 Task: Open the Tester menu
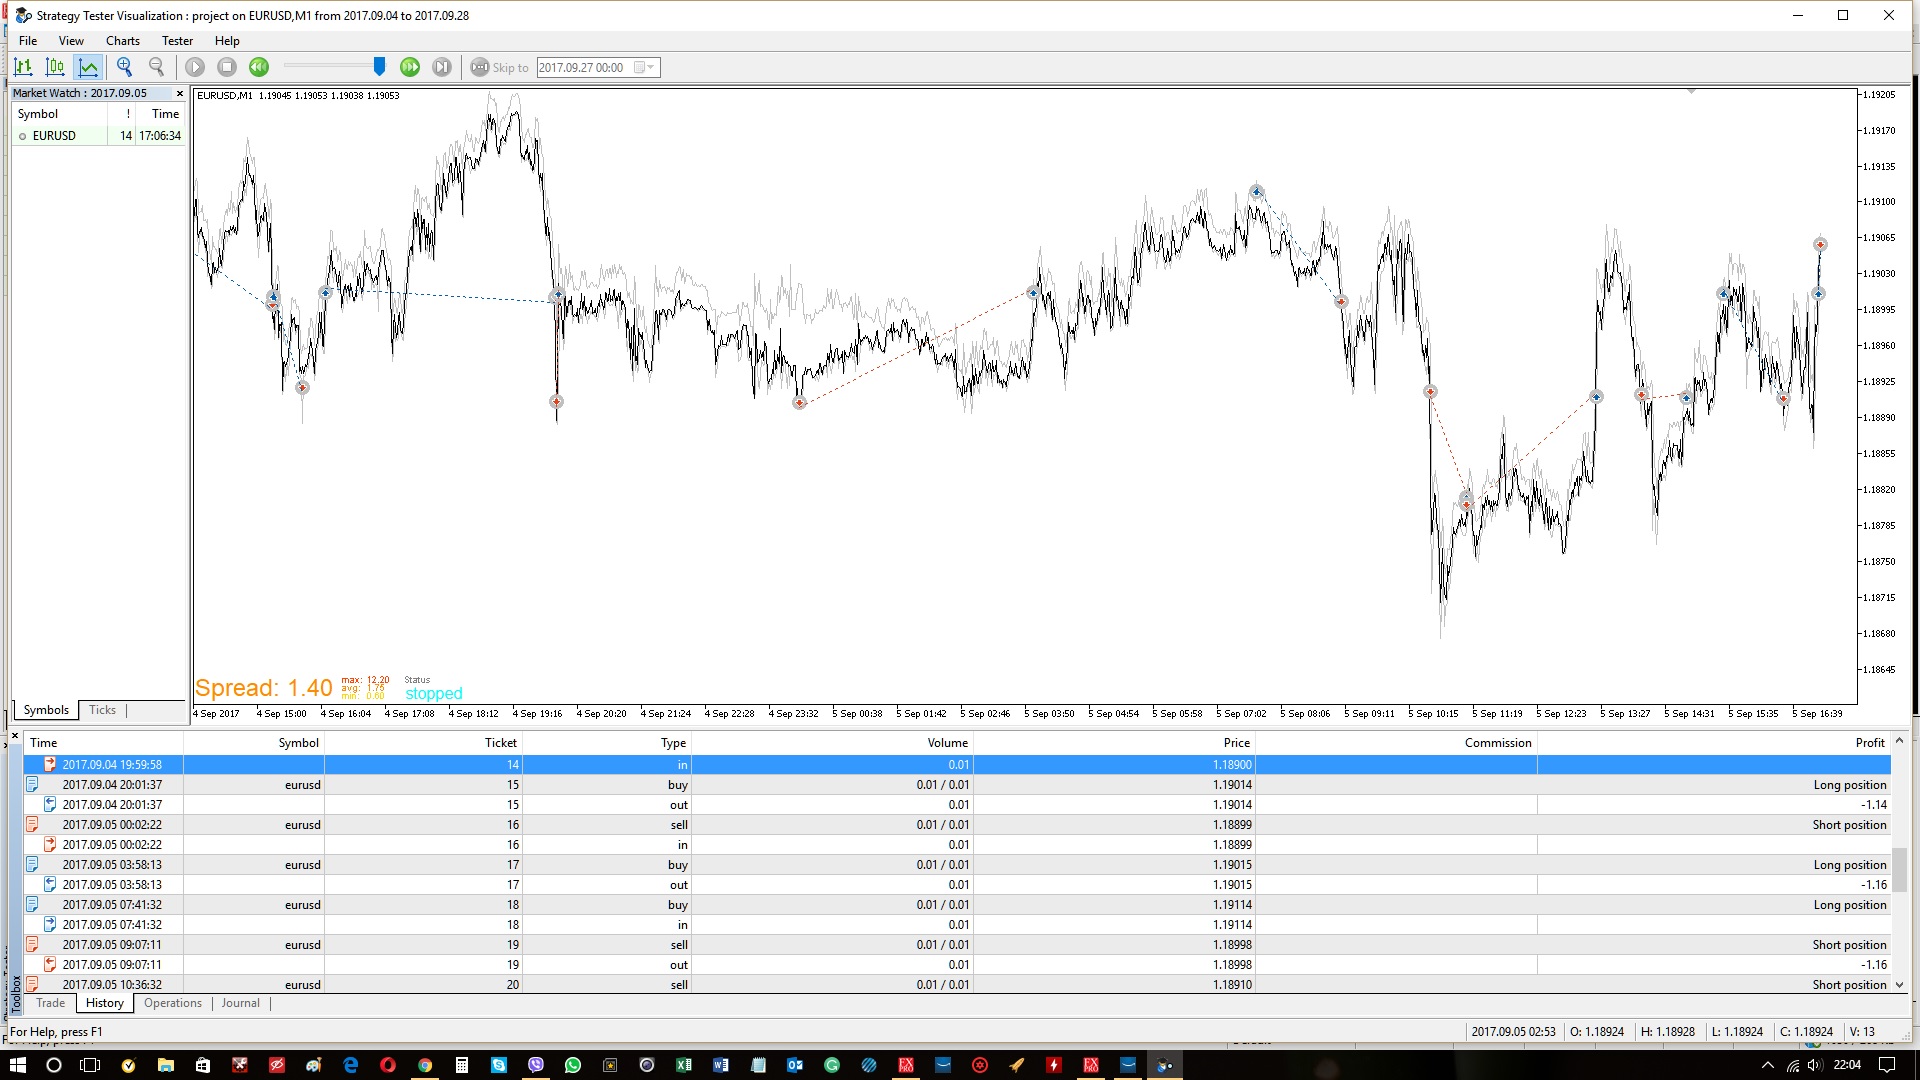point(177,41)
